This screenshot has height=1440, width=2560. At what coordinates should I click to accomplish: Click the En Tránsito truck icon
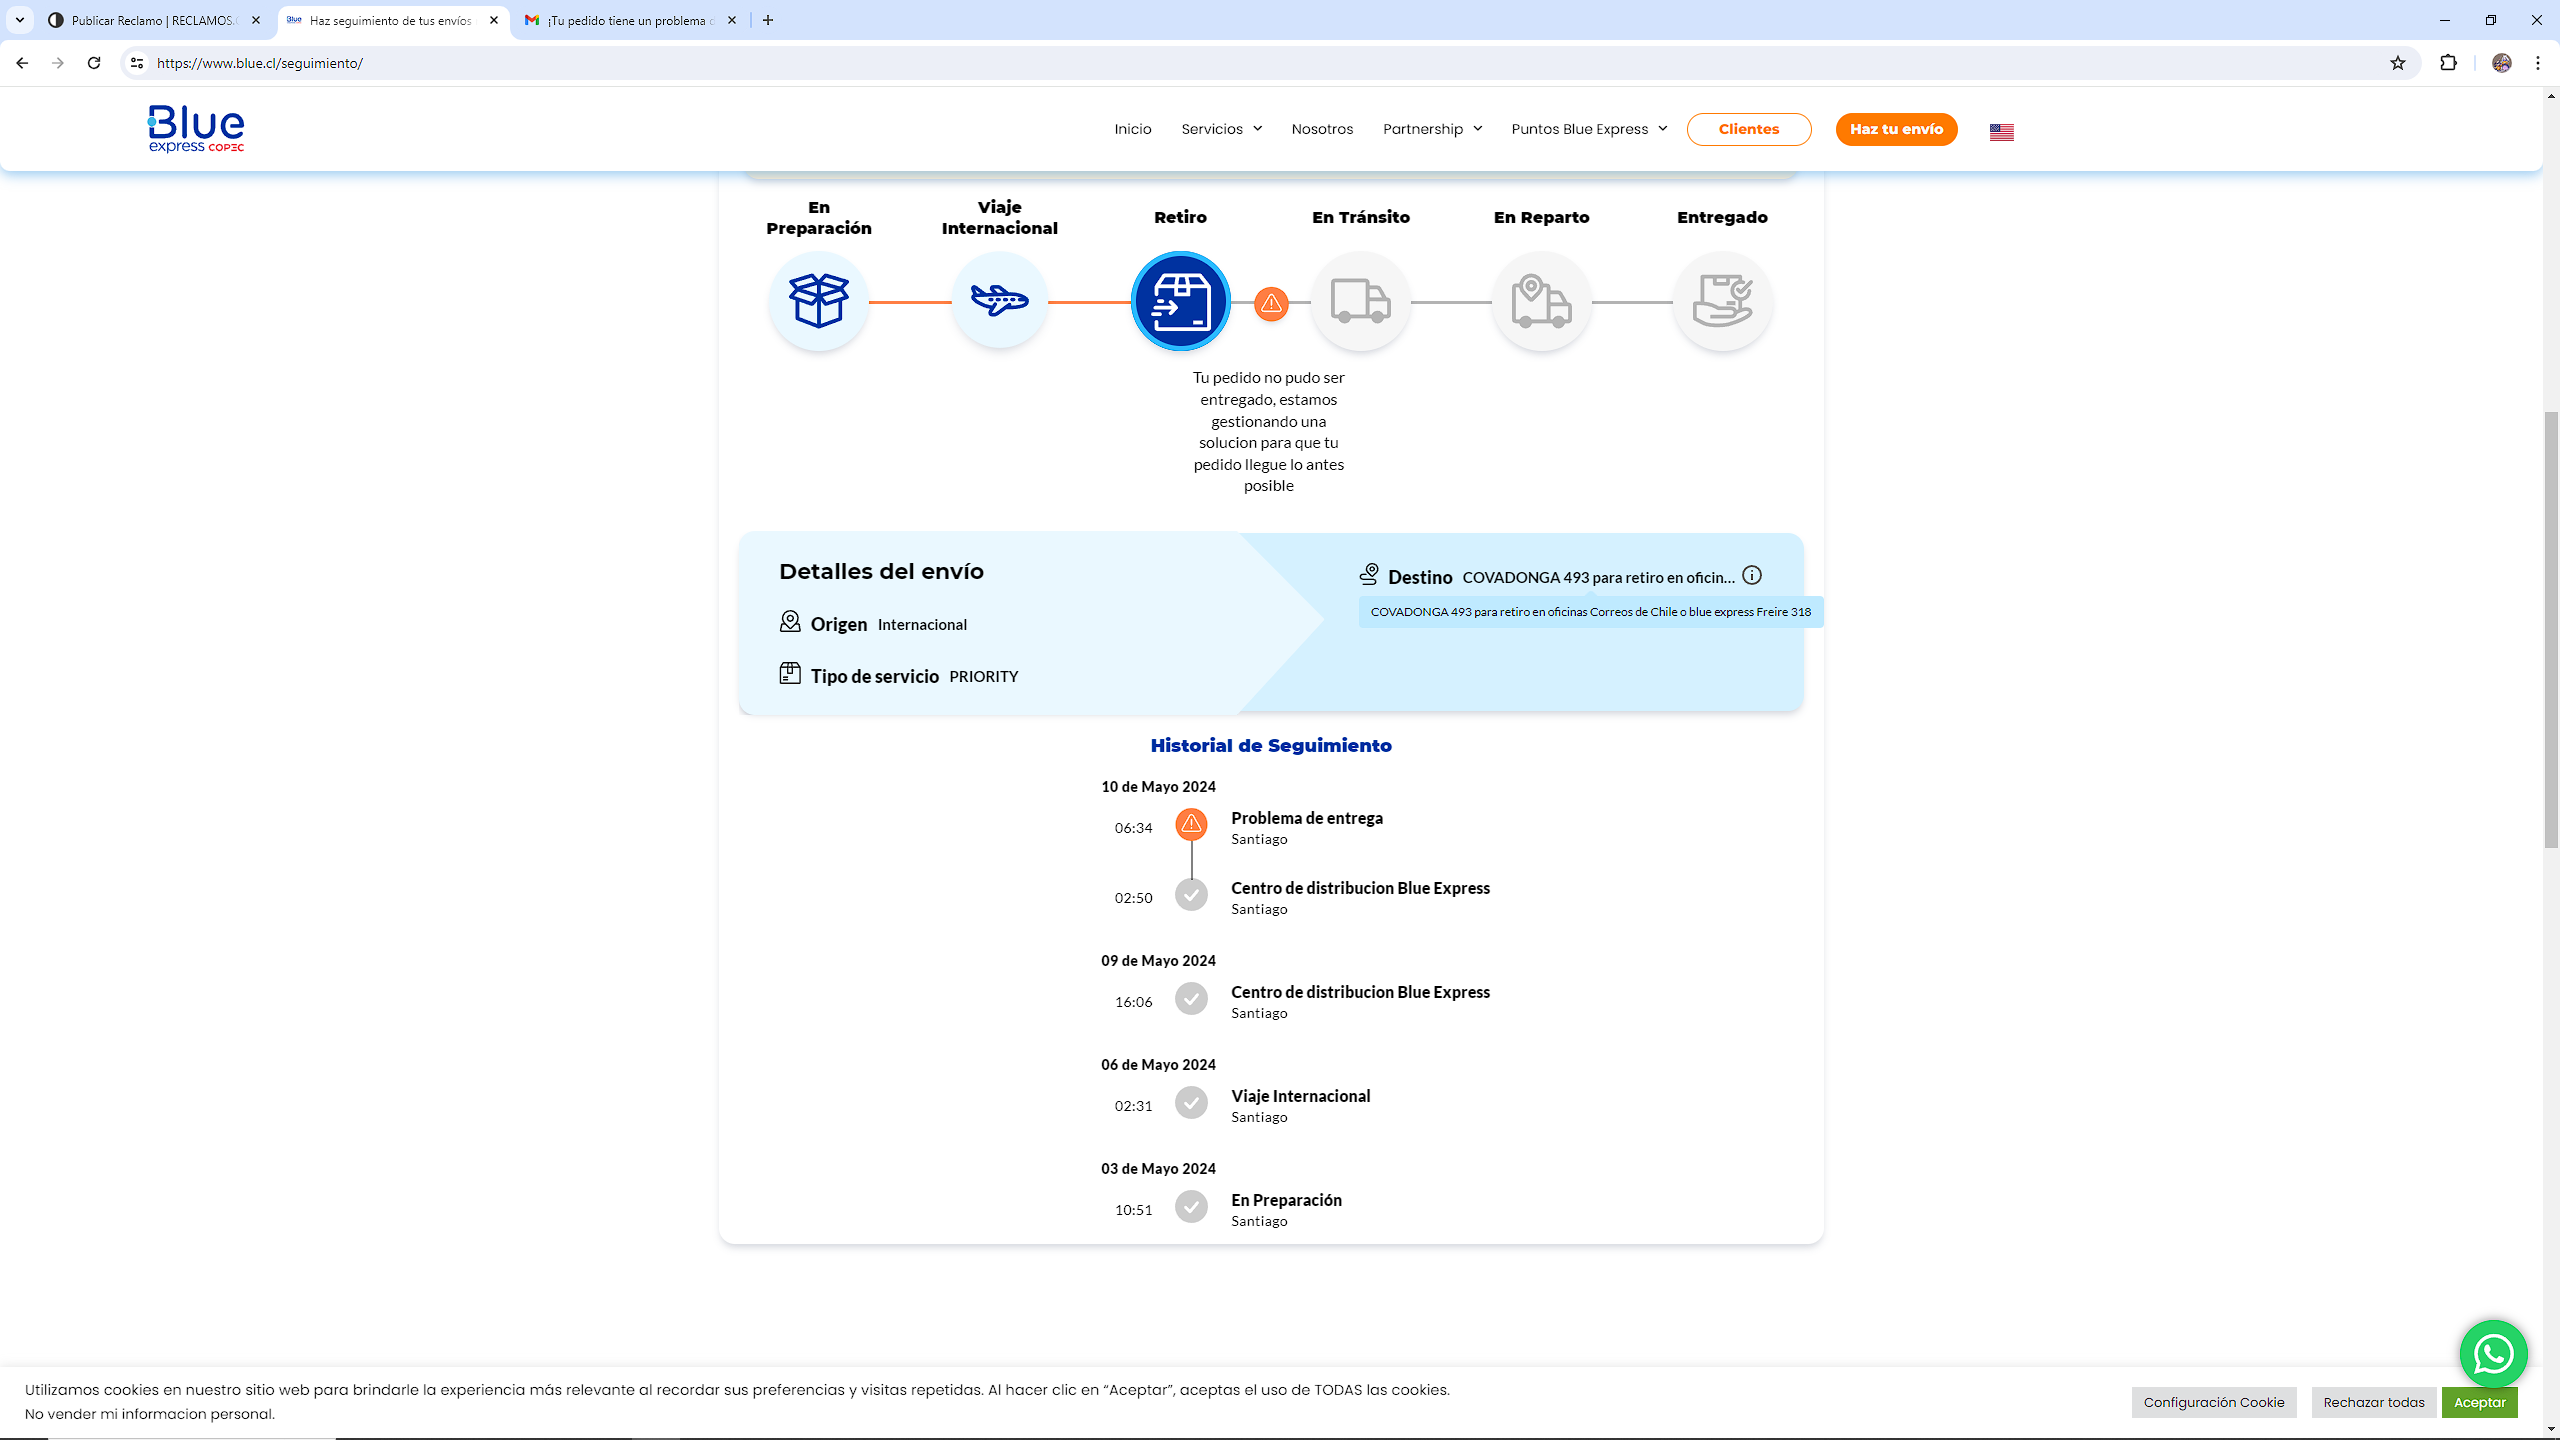(1361, 301)
